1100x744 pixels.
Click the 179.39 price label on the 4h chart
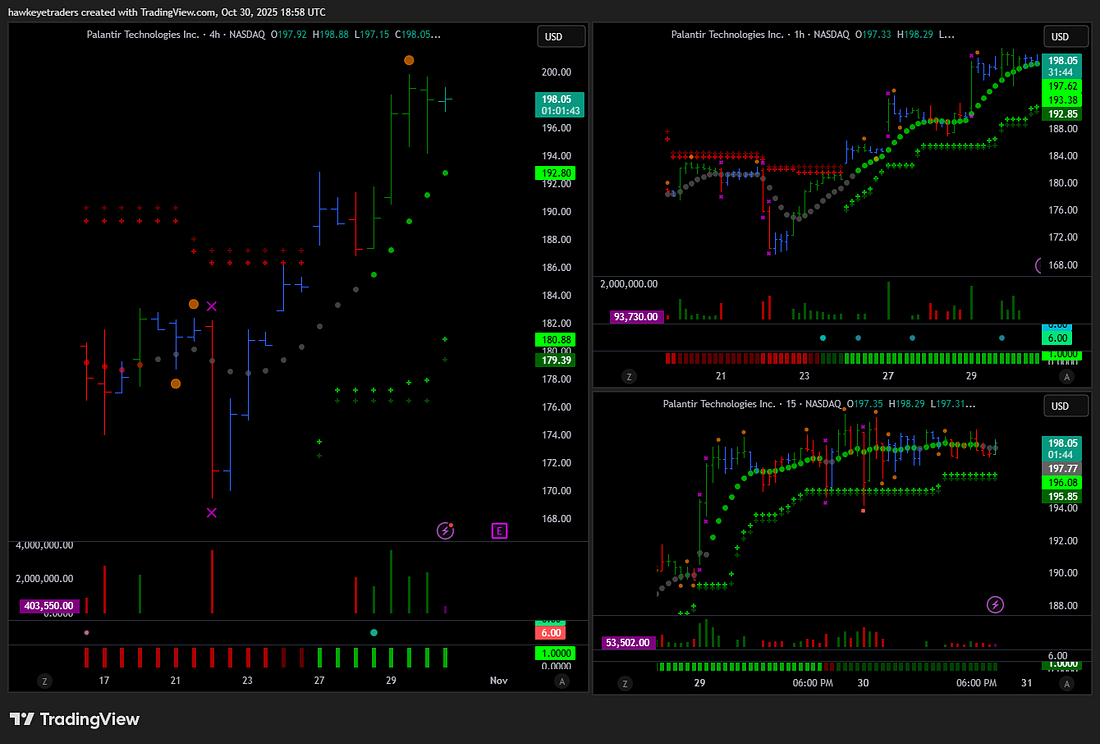point(556,360)
